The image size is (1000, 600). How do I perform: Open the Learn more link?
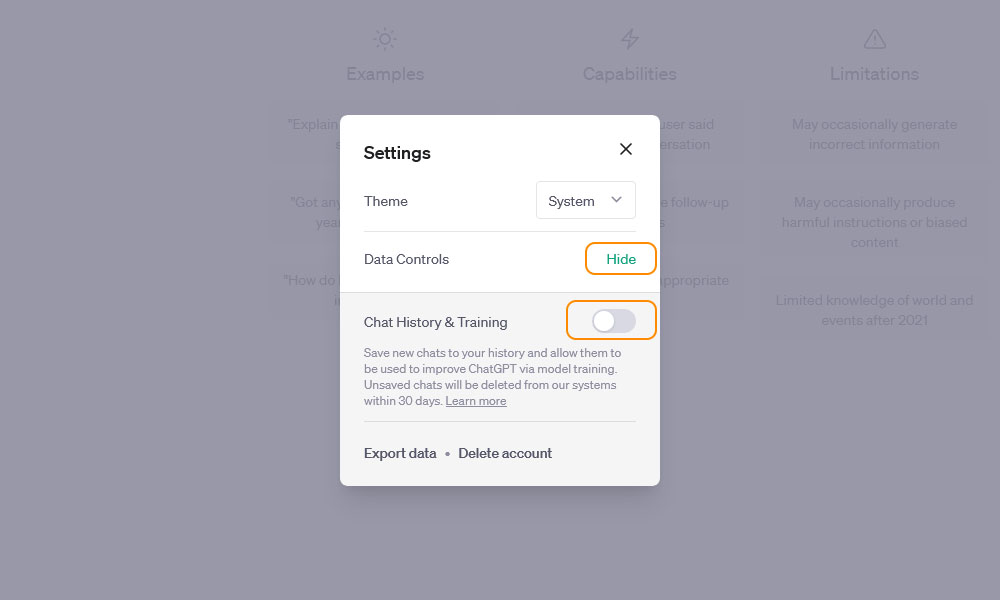pos(476,401)
